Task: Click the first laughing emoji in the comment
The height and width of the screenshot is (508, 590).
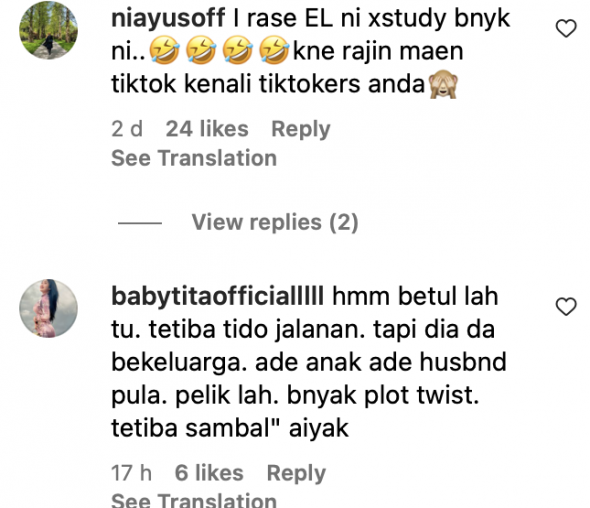Action: tap(164, 50)
